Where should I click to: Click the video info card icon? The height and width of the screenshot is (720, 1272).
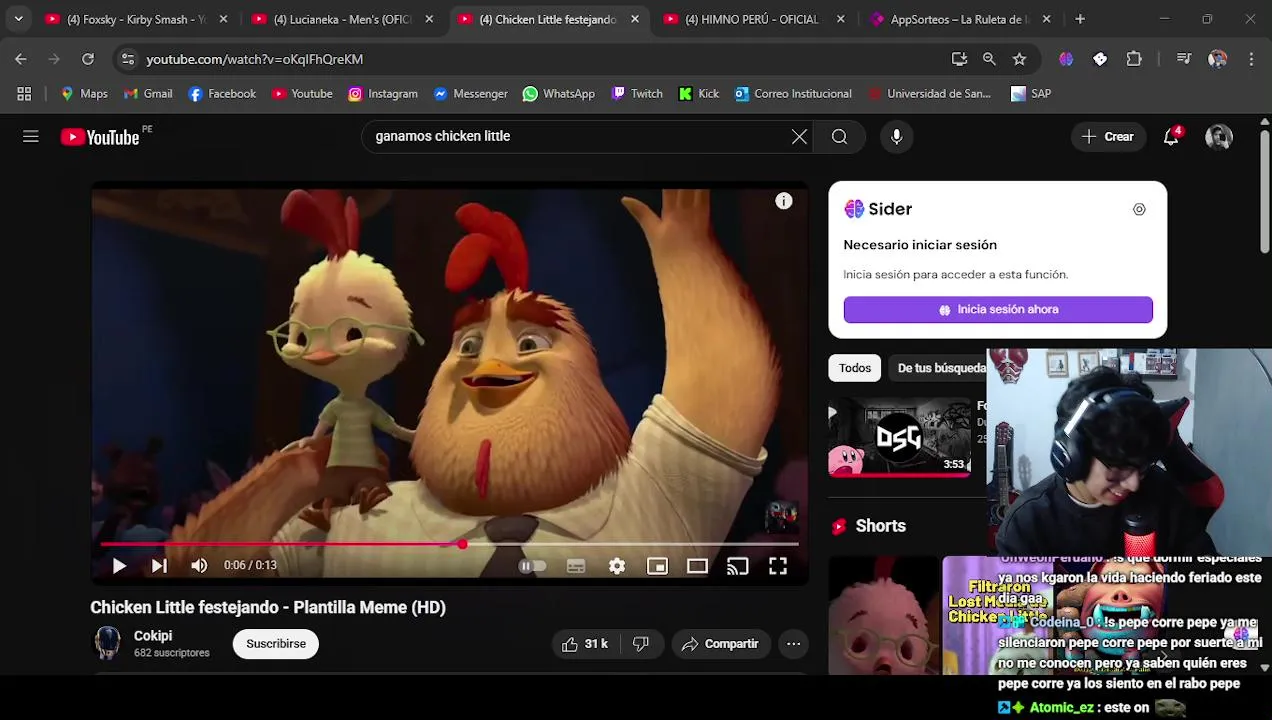tap(784, 201)
